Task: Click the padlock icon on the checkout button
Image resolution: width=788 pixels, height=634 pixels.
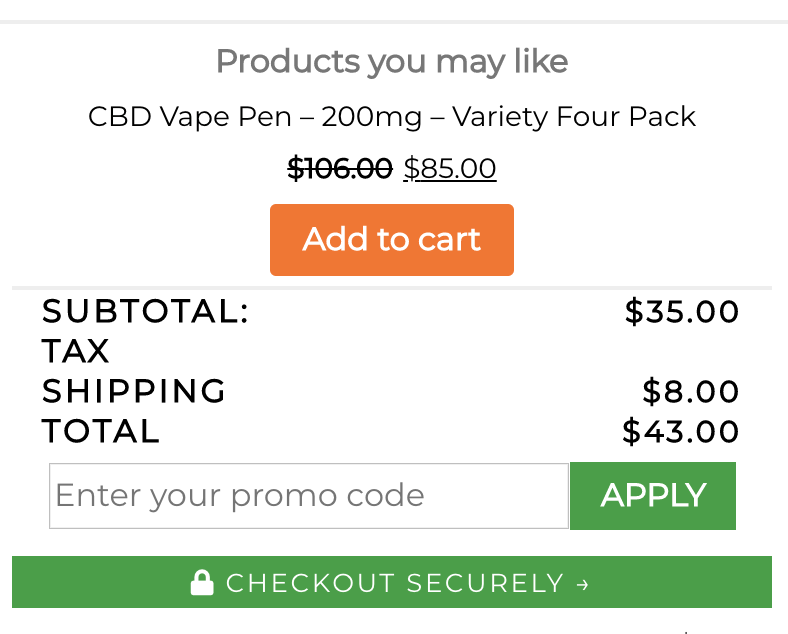Action: point(202,583)
